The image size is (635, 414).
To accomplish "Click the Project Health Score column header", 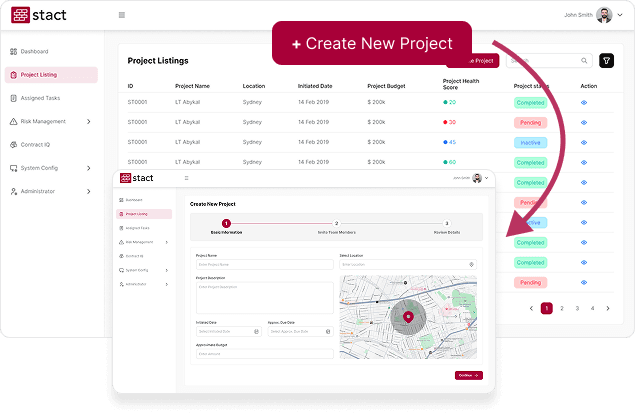I will pyautogui.click(x=461, y=84).
